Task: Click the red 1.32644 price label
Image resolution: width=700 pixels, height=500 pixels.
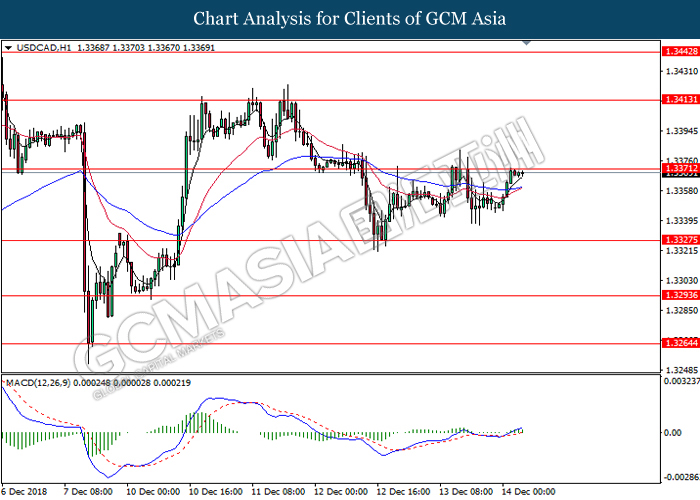Action: pyautogui.click(x=680, y=343)
